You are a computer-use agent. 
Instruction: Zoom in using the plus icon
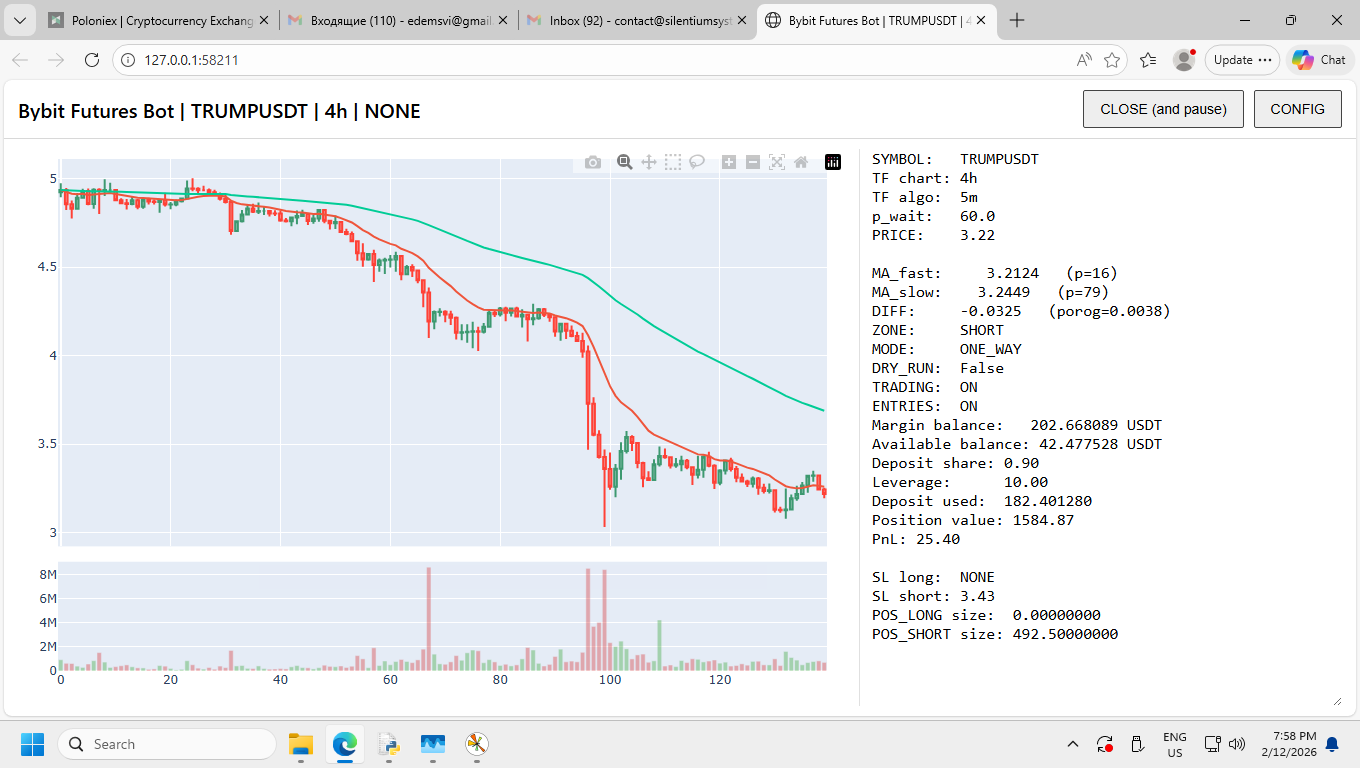729,162
